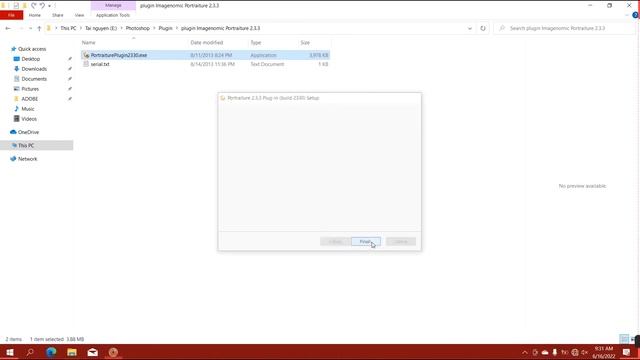Open Desktop in the navigation pane
Screen dimensions: 640x360
(x=31, y=59)
